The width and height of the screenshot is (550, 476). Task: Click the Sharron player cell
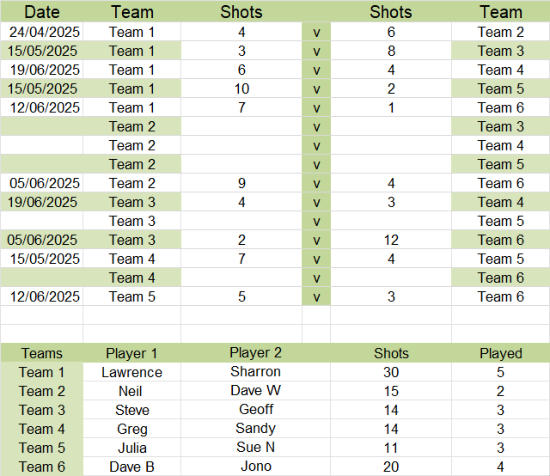tap(256, 372)
